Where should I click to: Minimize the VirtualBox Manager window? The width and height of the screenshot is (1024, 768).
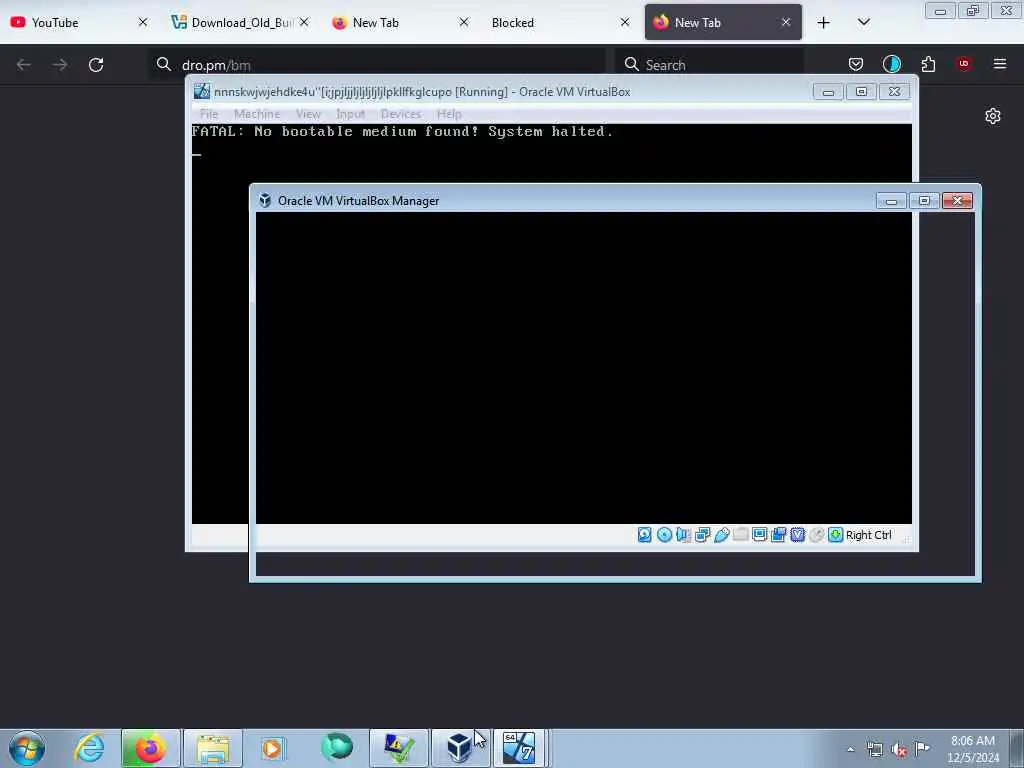coord(891,200)
